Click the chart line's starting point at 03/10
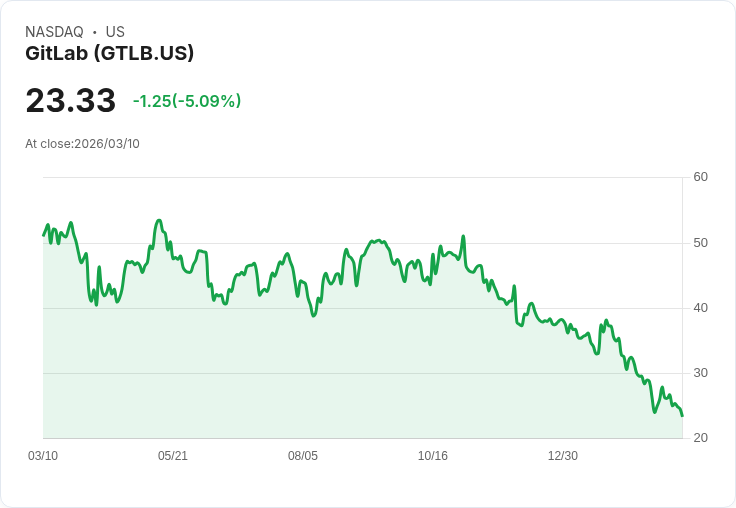 [x=44, y=235]
